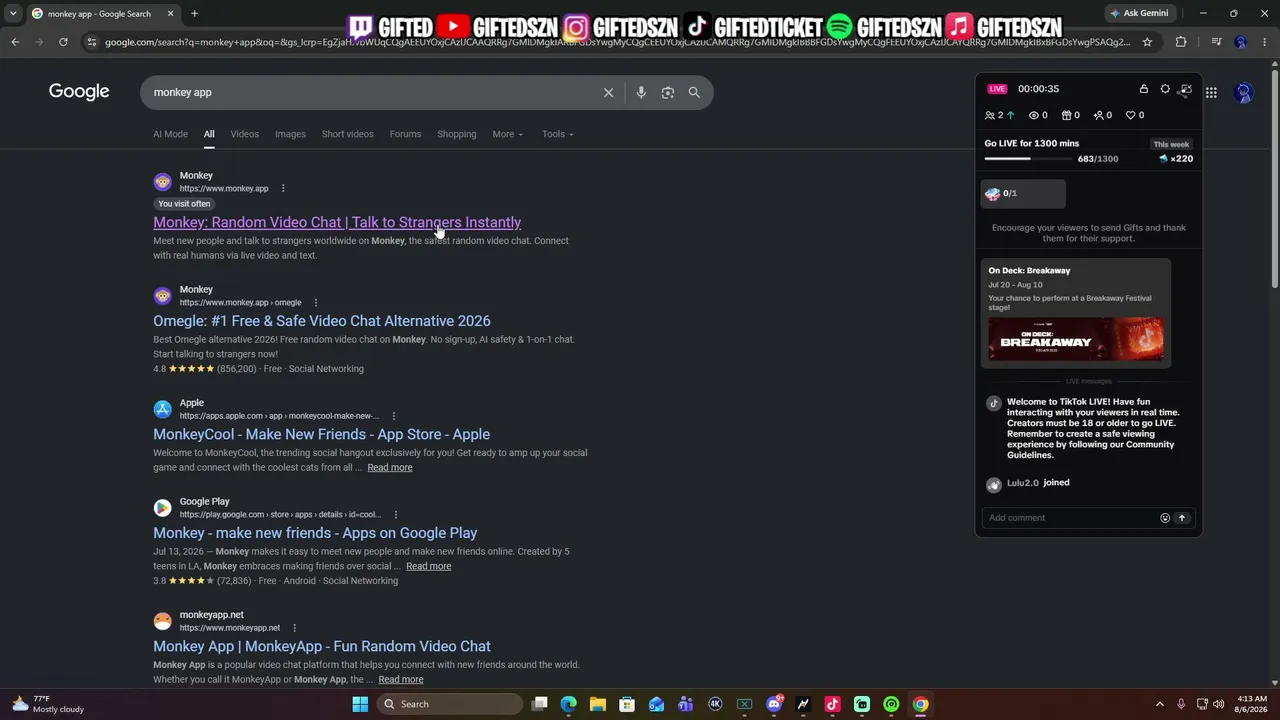Open the emoji picker in the comment box
The height and width of the screenshot is (720, 1280).
point(1165,518)
